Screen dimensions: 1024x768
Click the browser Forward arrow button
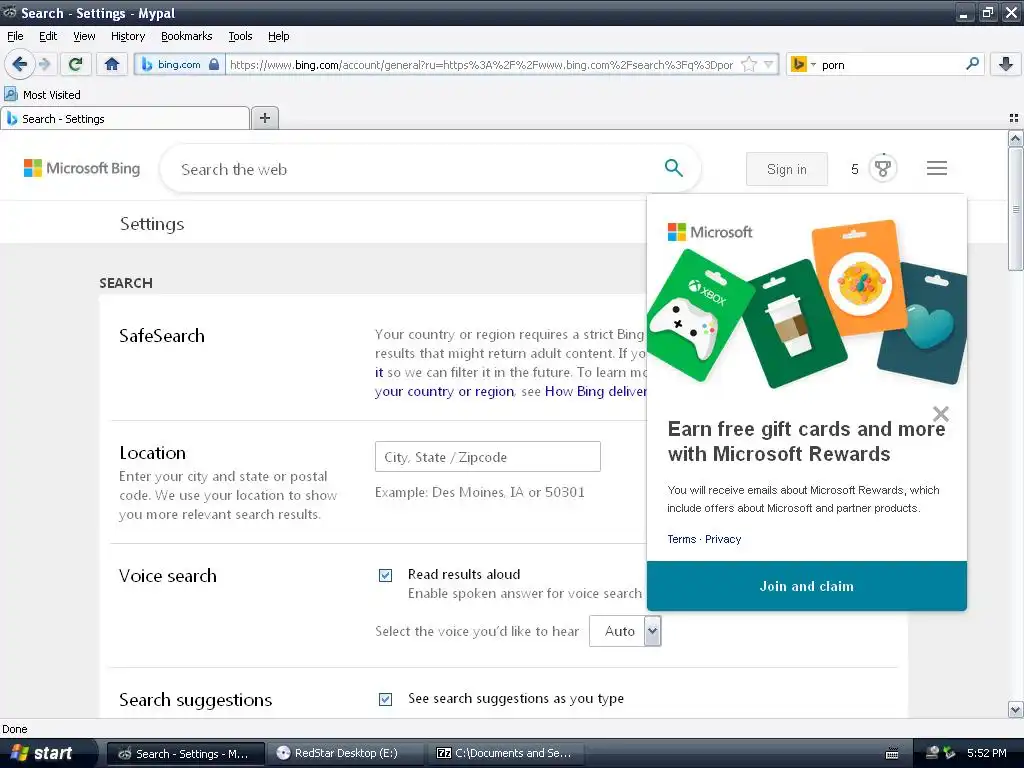click(x=44, y=64)
